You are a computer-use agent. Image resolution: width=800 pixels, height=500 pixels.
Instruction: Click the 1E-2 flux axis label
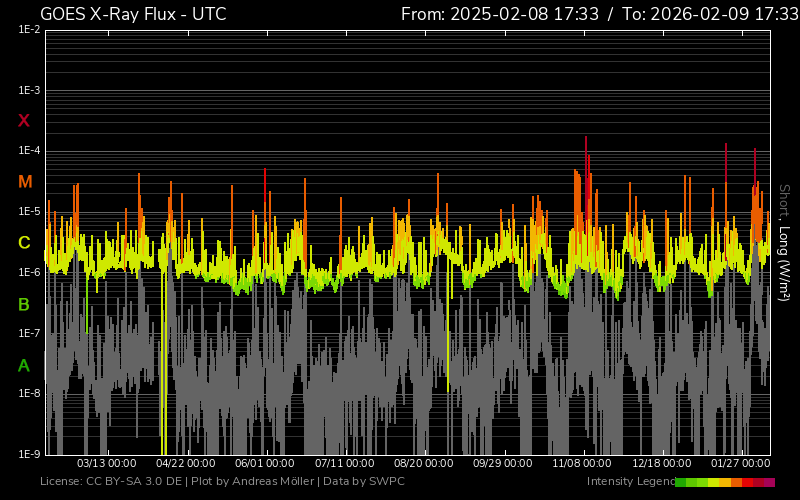click(x=28, y=30)
